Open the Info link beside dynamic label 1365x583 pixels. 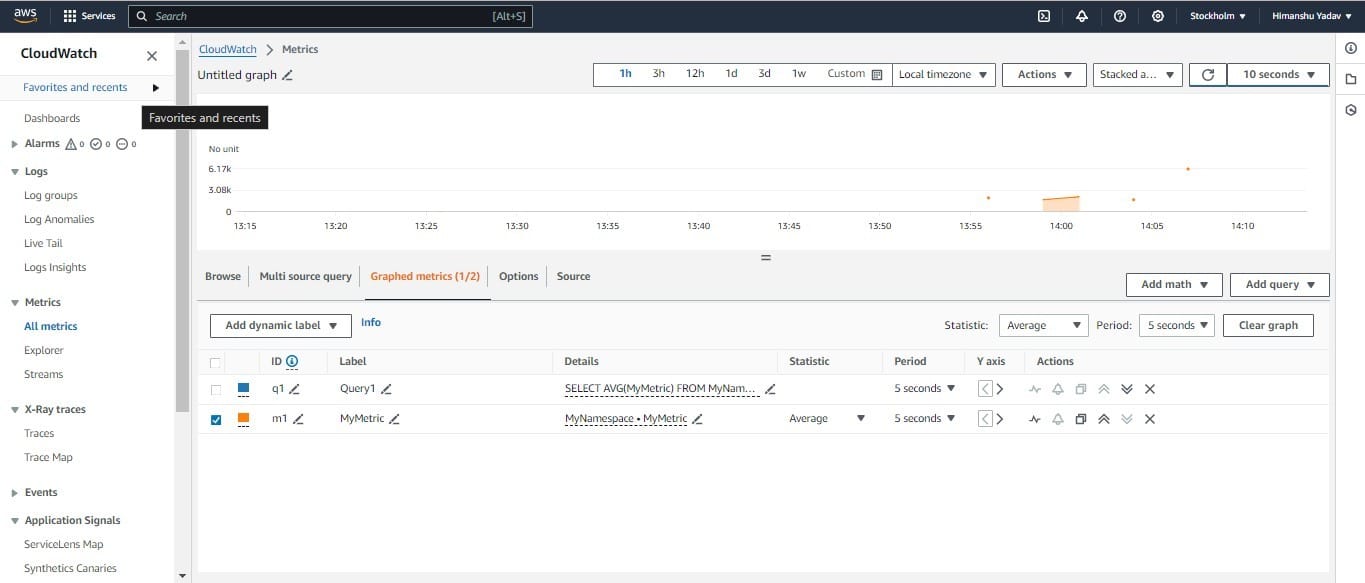[371, 323]
